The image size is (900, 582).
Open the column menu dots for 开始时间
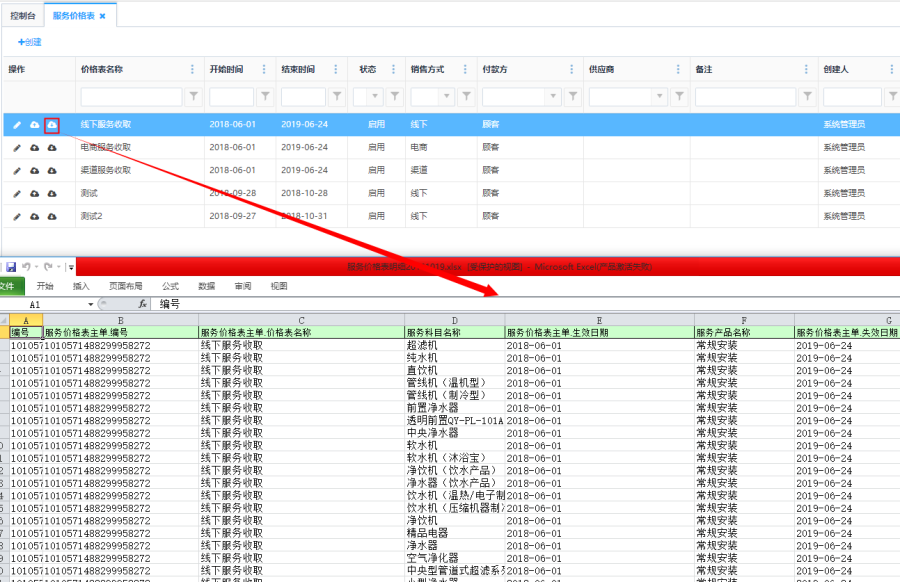coord(265,70)
